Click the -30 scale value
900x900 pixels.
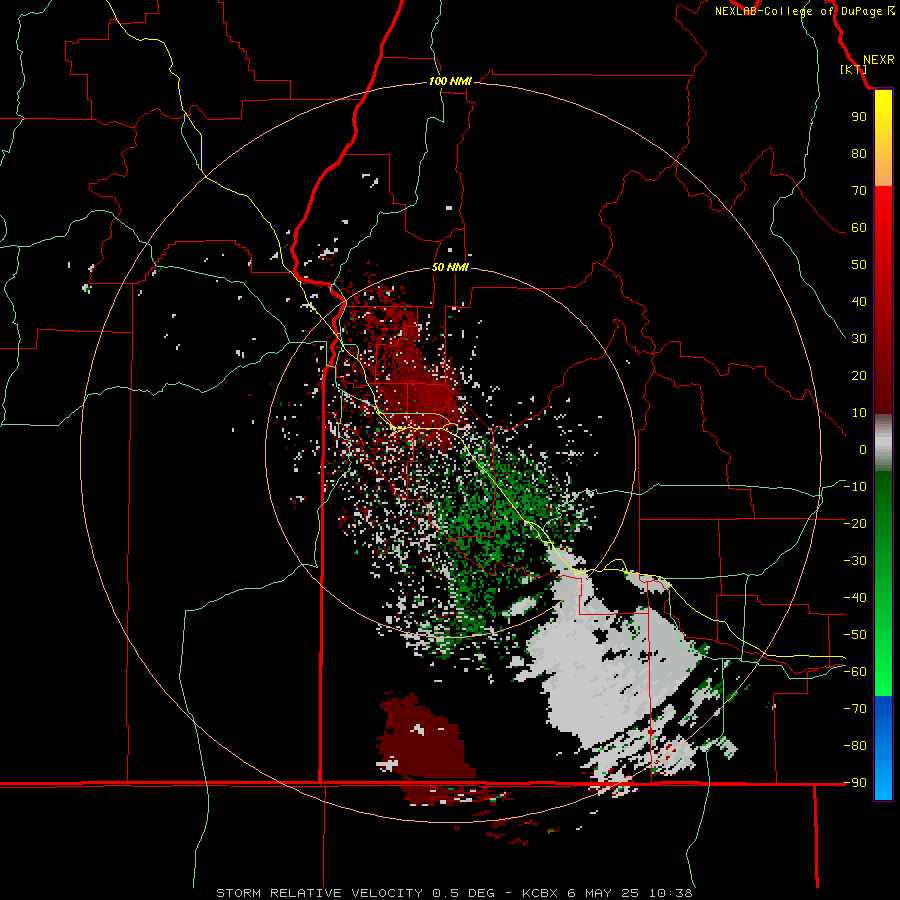point(855,561)
